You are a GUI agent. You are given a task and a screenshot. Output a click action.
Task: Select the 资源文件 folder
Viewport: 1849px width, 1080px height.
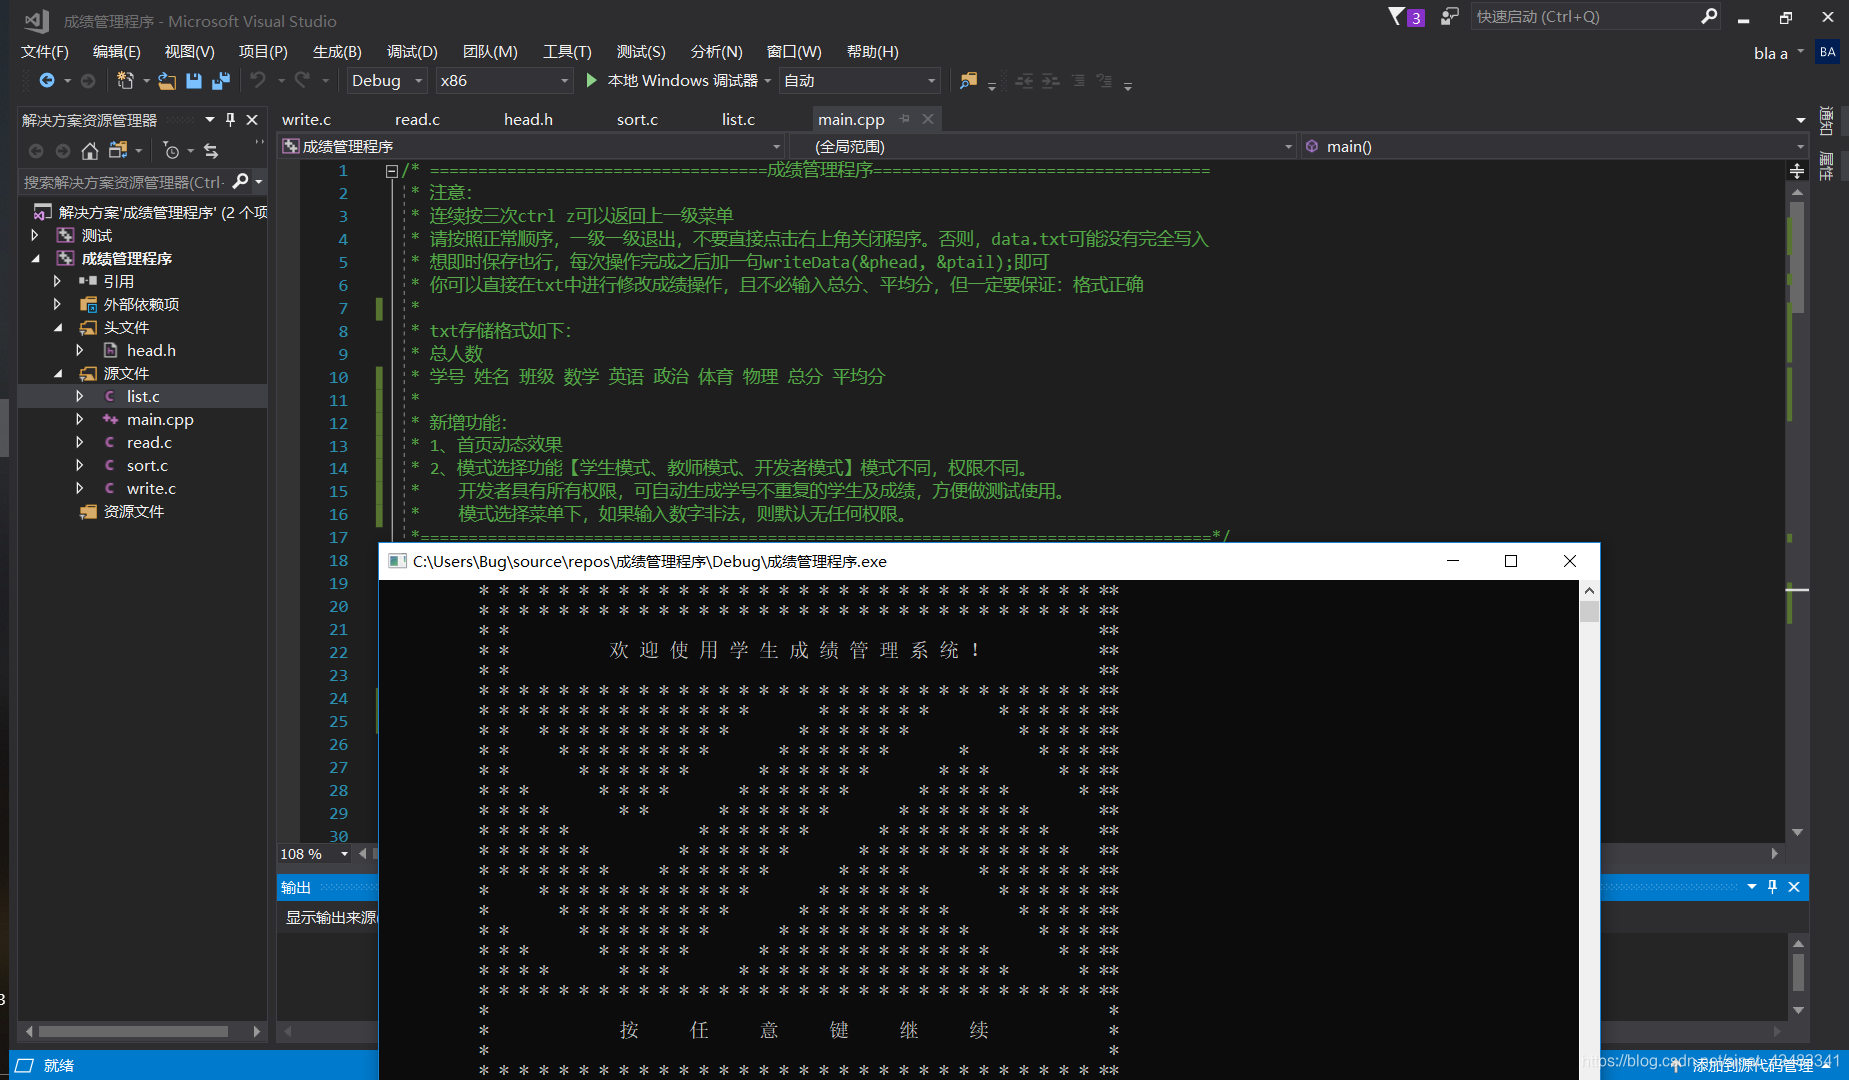tap(133, 511)
